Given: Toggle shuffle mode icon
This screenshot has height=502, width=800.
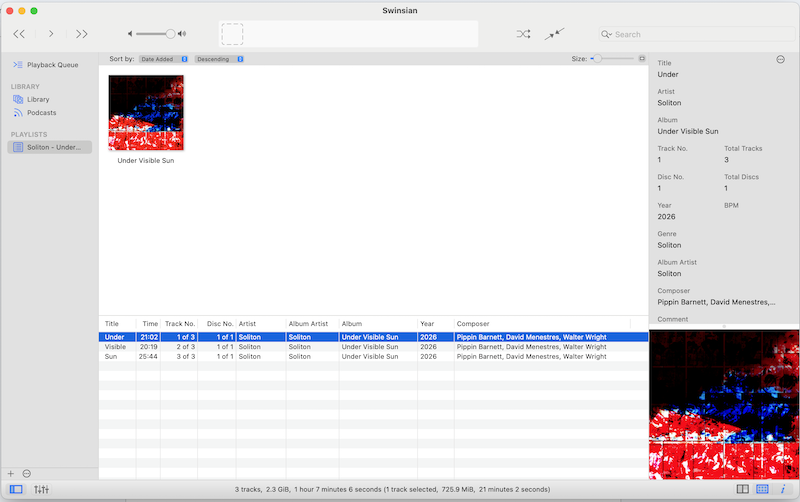Looking at the screenshot, I should tap(523, 34).
